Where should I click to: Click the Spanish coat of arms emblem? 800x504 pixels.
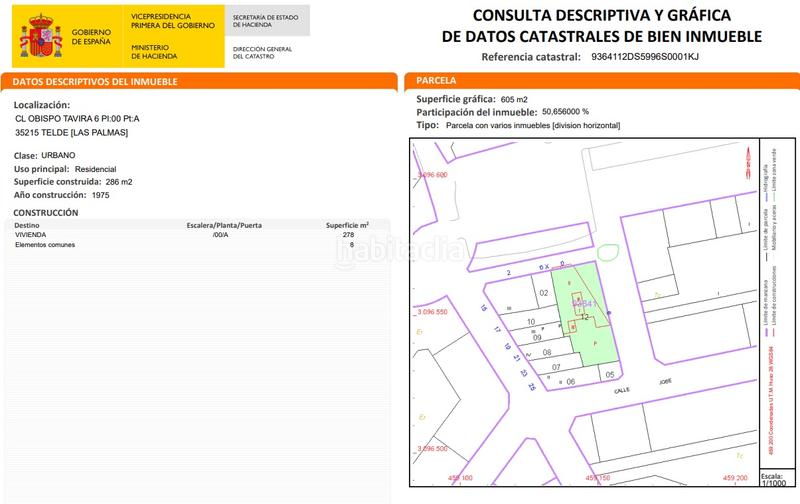click(x=41, y=36)
